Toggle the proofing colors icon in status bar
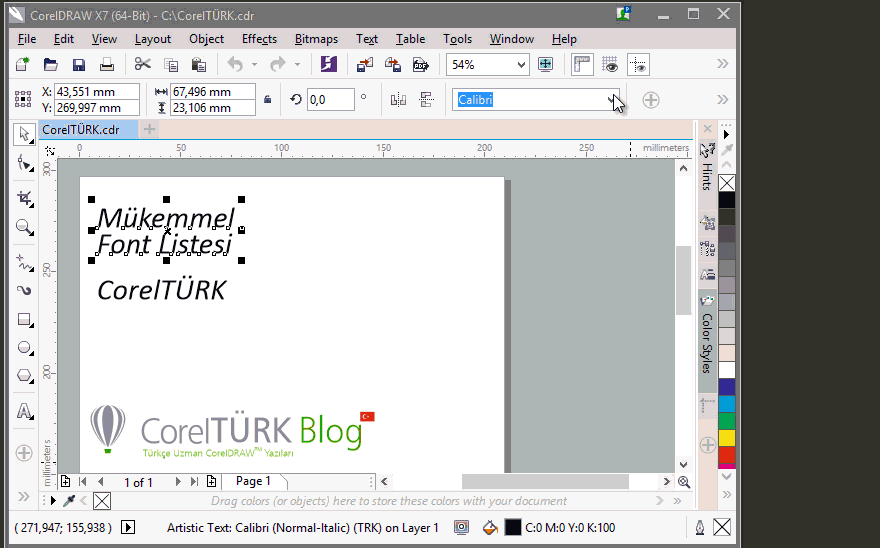 pyautogui.click(x=461, y=527)
